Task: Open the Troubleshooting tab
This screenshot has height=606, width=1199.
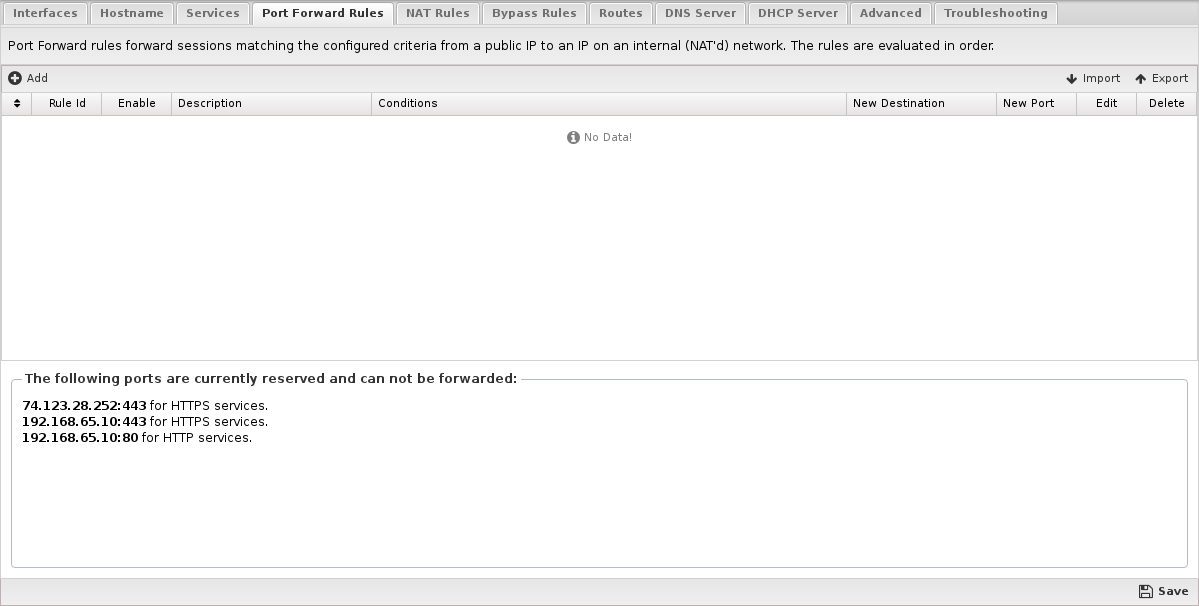Action: (x=996, y=13)
